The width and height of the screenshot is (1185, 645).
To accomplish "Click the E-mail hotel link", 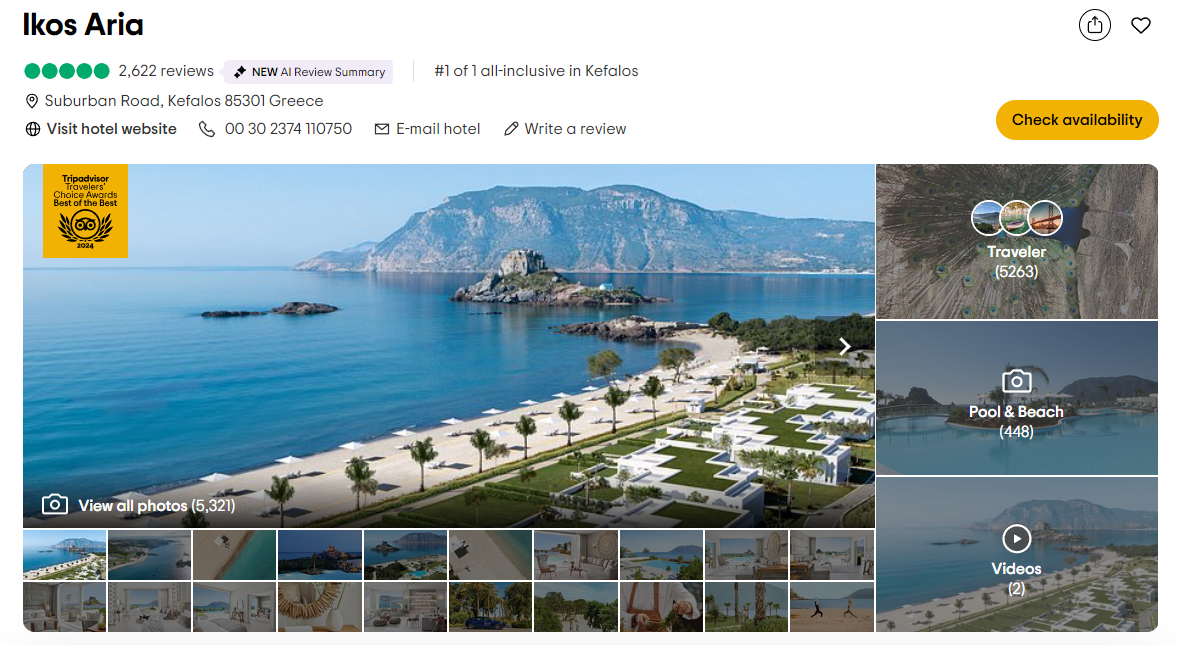I will pyautogui.click(x=438, y=129).
